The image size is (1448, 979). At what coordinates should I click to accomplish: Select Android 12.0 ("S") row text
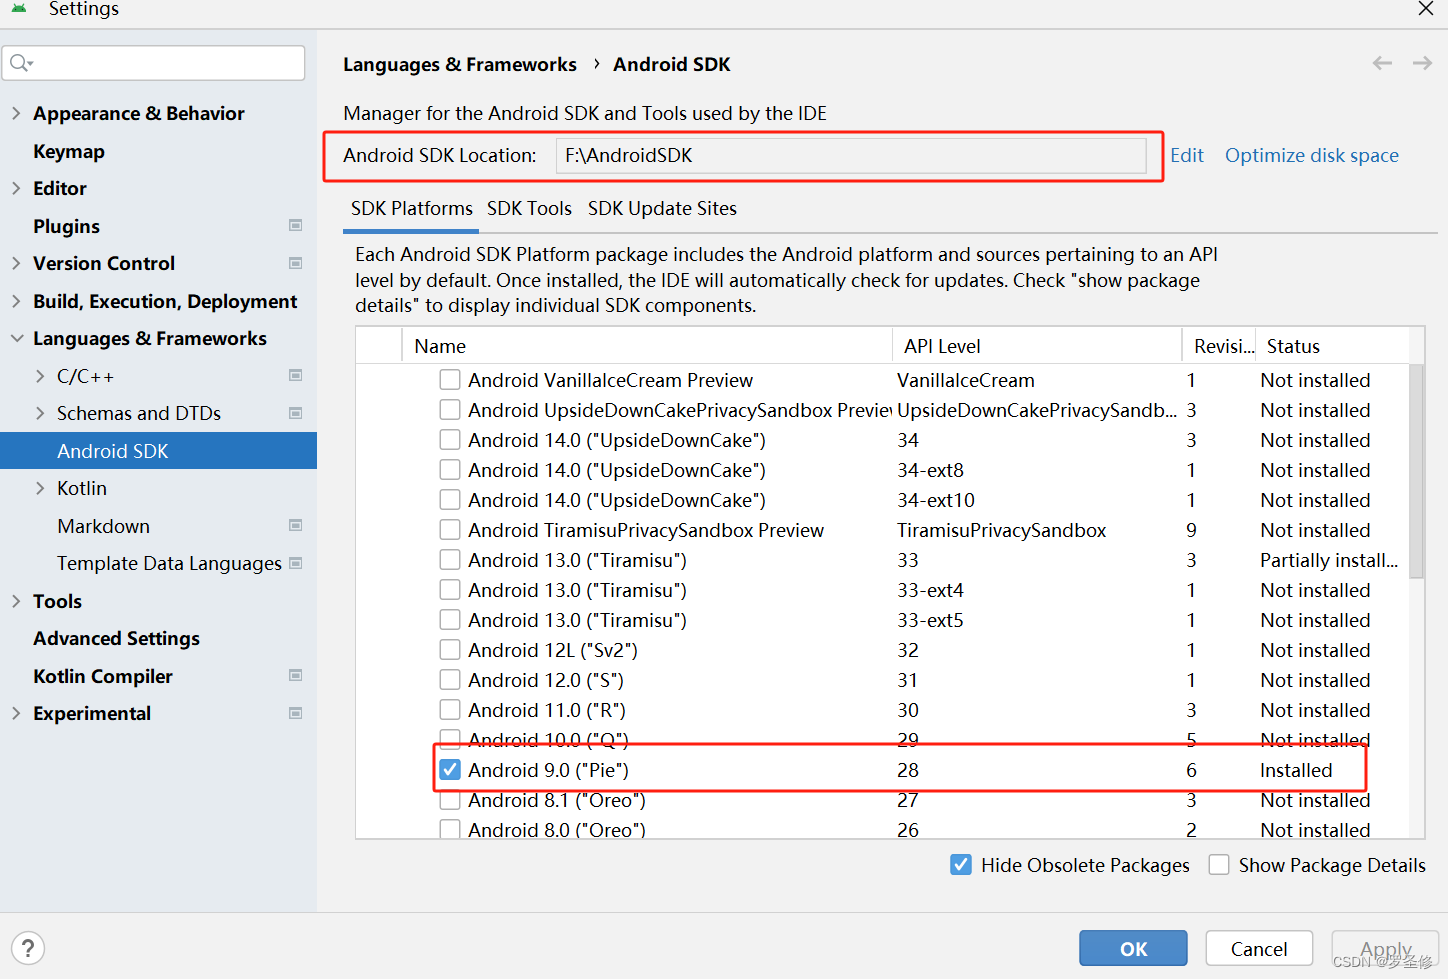(546, 680)
